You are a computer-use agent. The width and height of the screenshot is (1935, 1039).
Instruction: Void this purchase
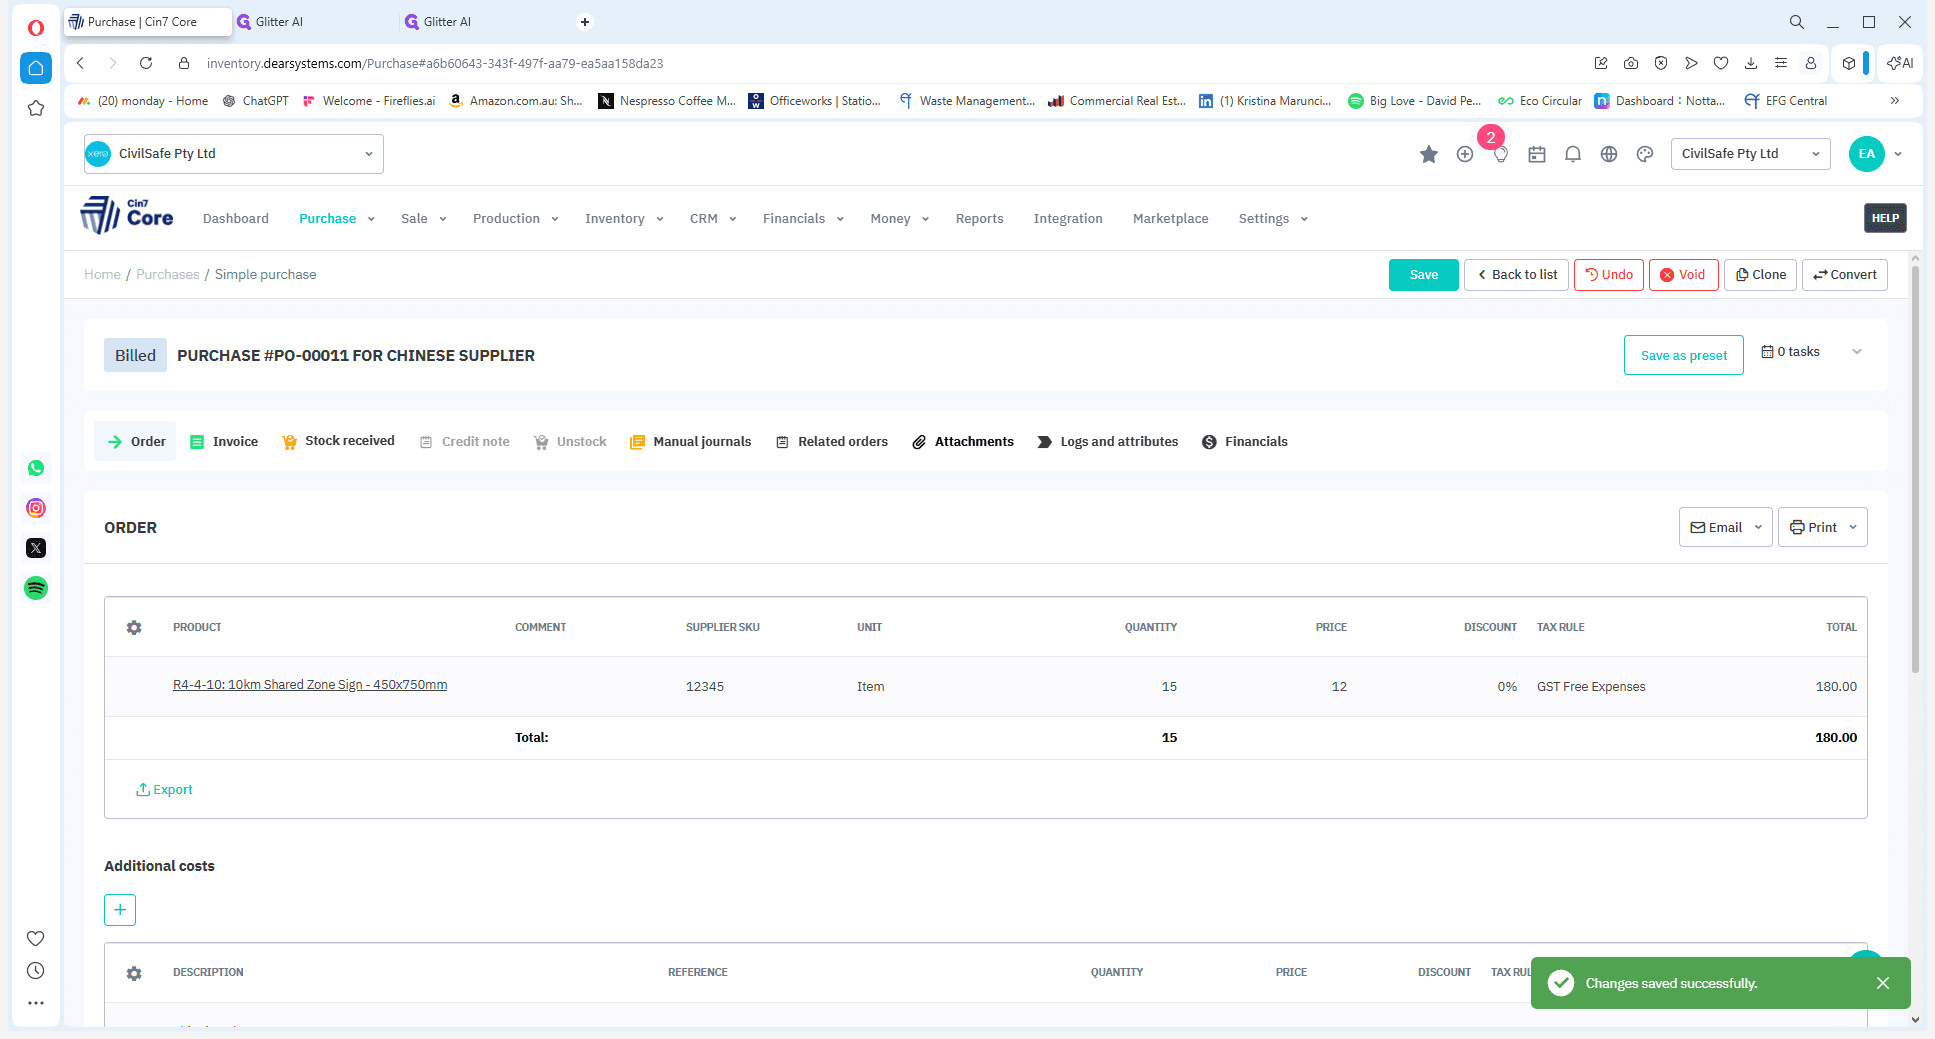coord(1683,275)
